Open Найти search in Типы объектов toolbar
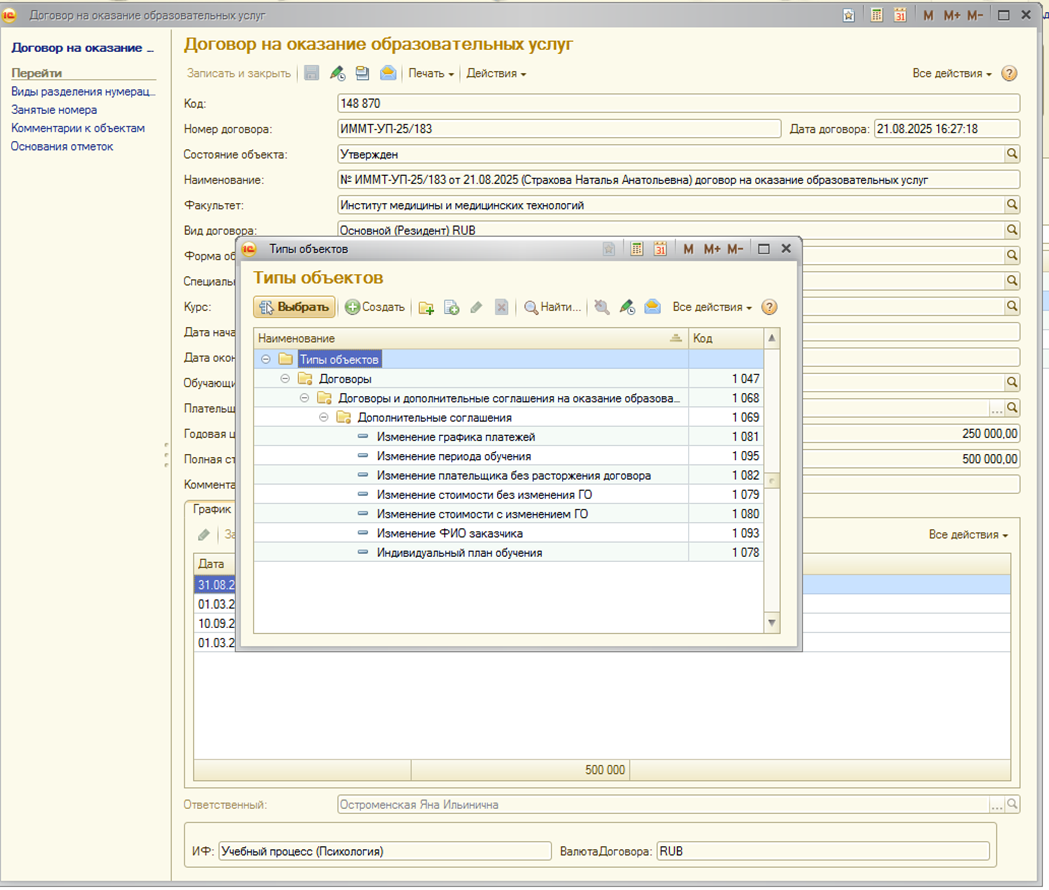 tap(552, 308)
